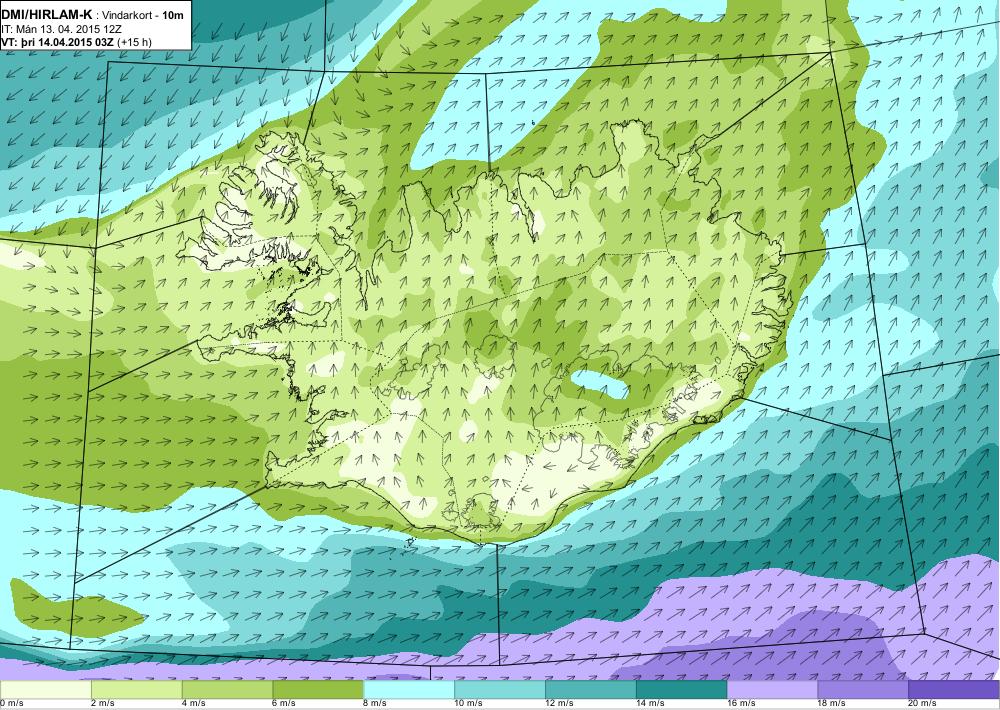Viewport: 1000px width, 710px height.
Task: Click the teal 12–14 m/s legend swatch
Action: [x=591, y=690]
